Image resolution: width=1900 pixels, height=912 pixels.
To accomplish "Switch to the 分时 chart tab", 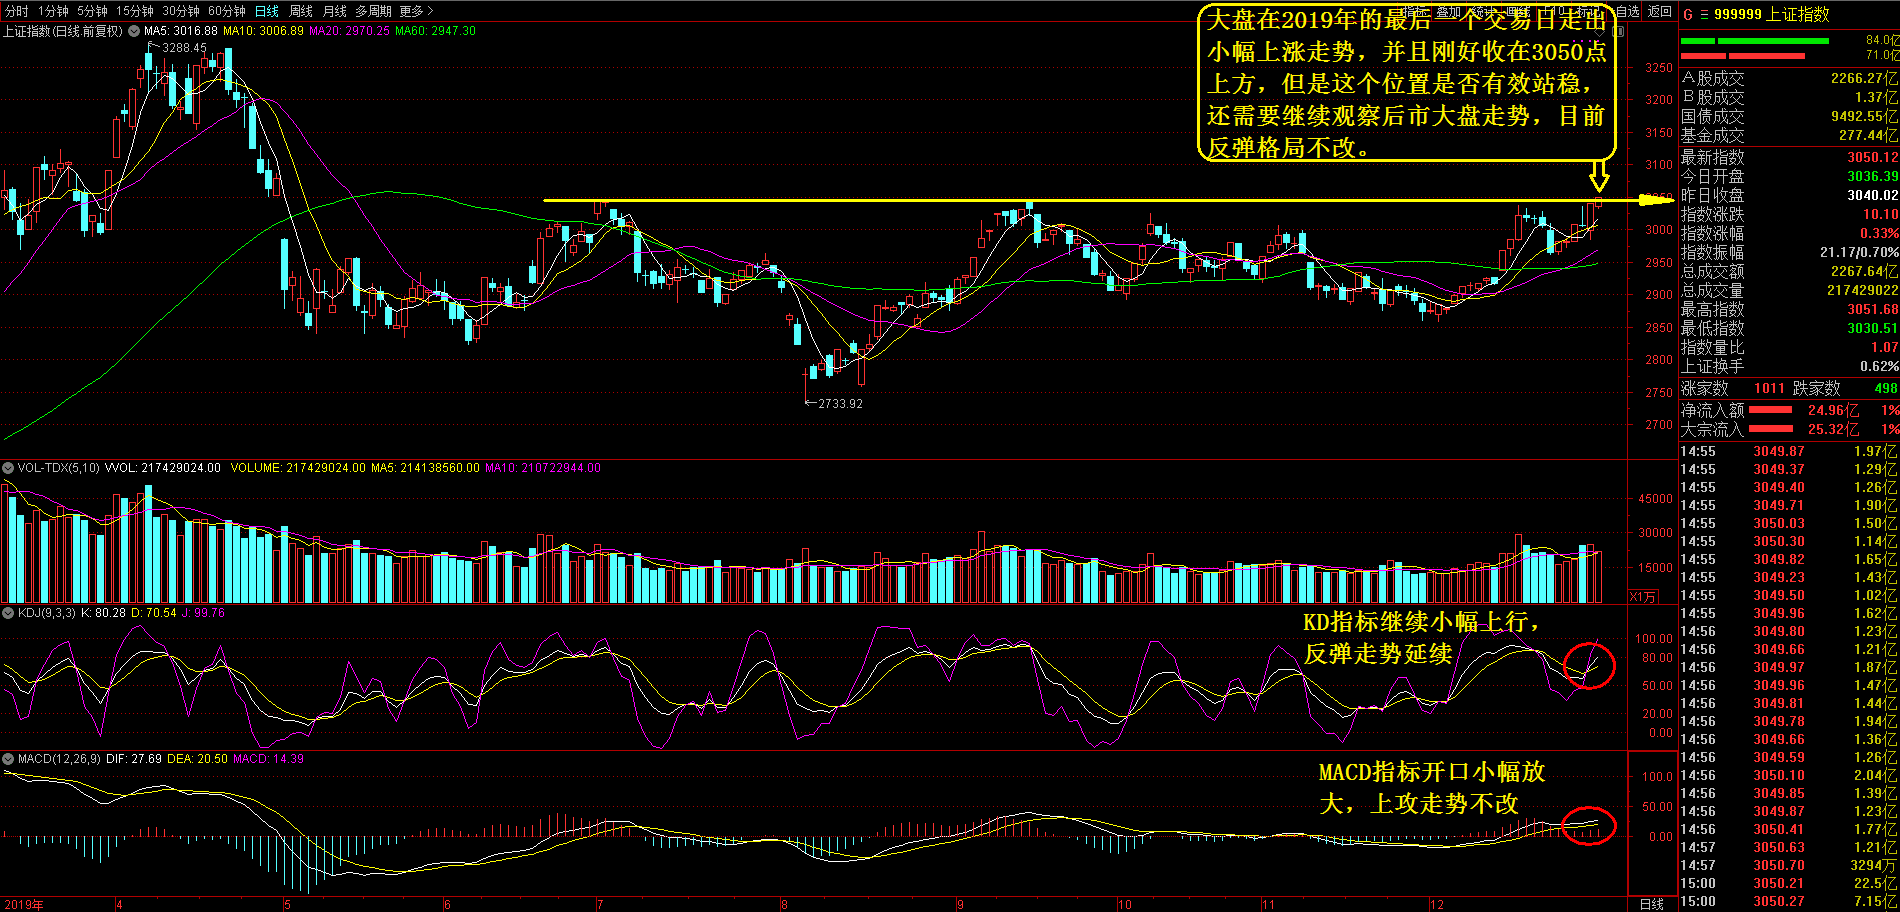I will 16,11.
